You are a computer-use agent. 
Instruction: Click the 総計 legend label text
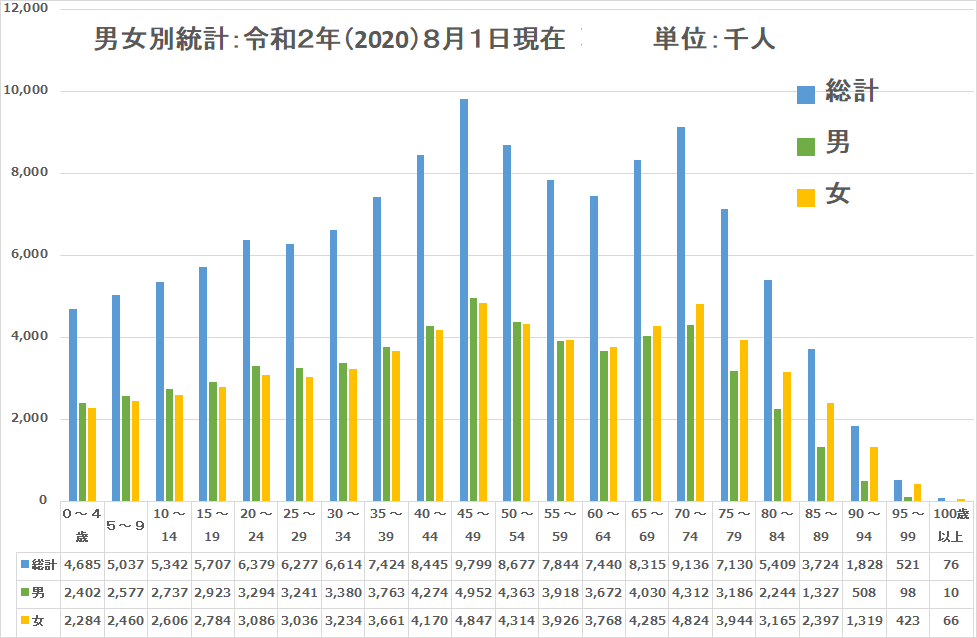click(x=852, y=91)
